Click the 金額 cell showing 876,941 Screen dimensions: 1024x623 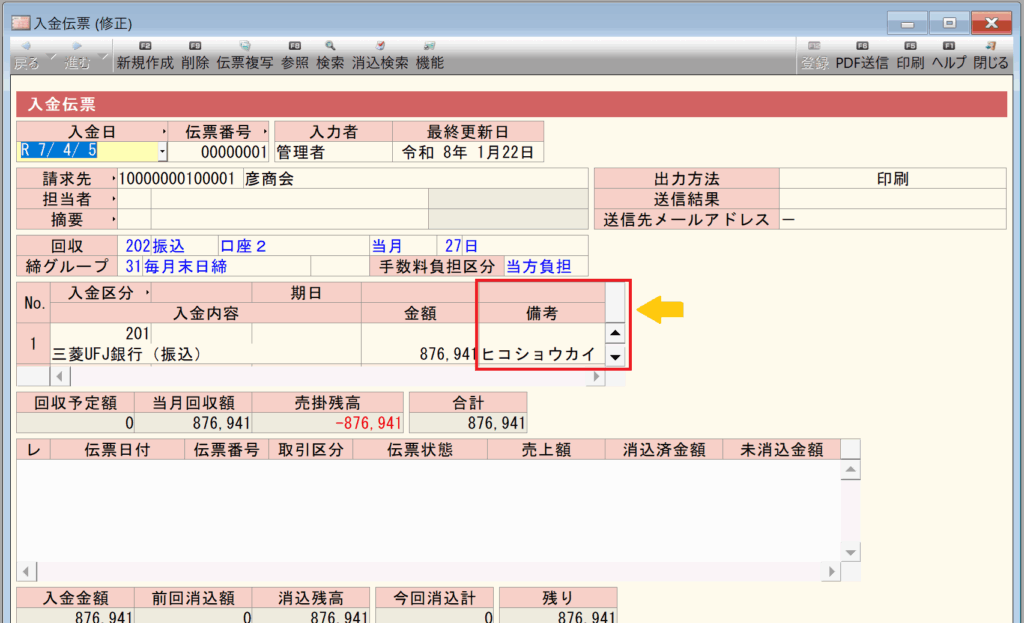420,354
